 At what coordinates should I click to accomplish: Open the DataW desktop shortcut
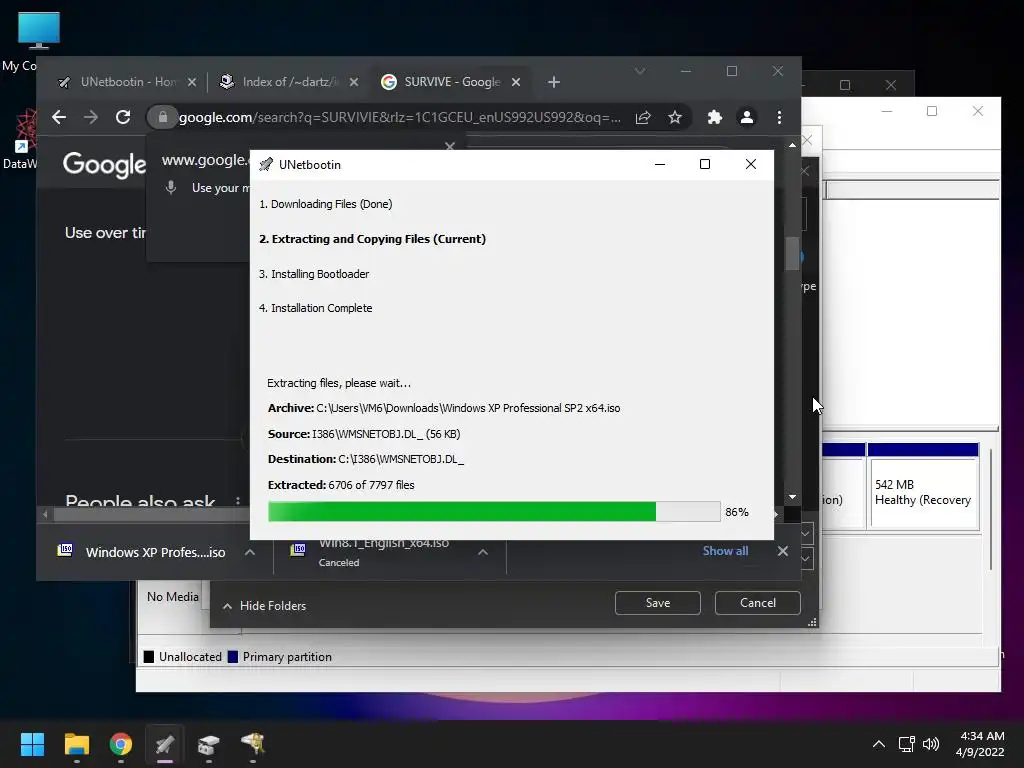click(x=23, y=139)
